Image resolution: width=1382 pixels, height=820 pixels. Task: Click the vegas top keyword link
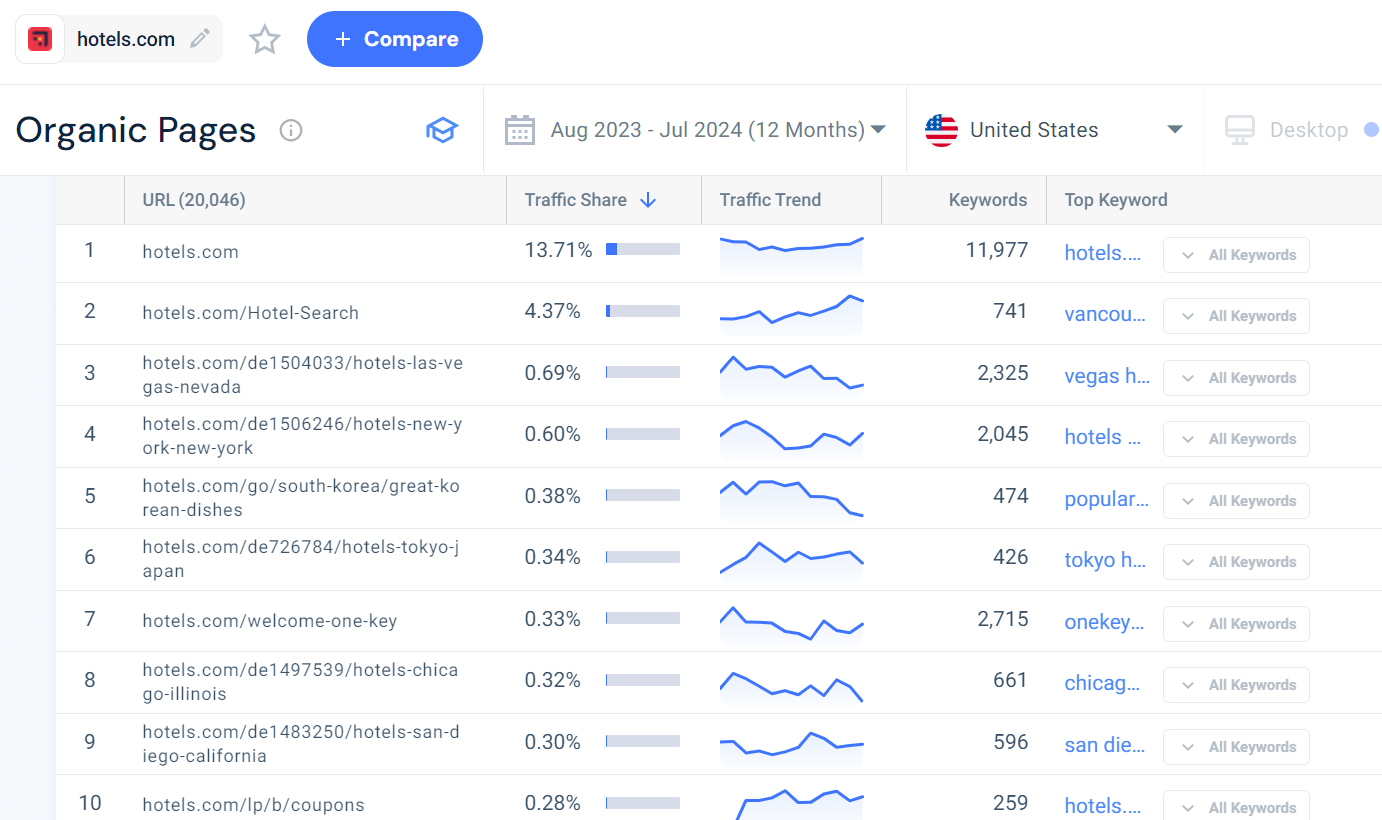[x=1106, y=376]
